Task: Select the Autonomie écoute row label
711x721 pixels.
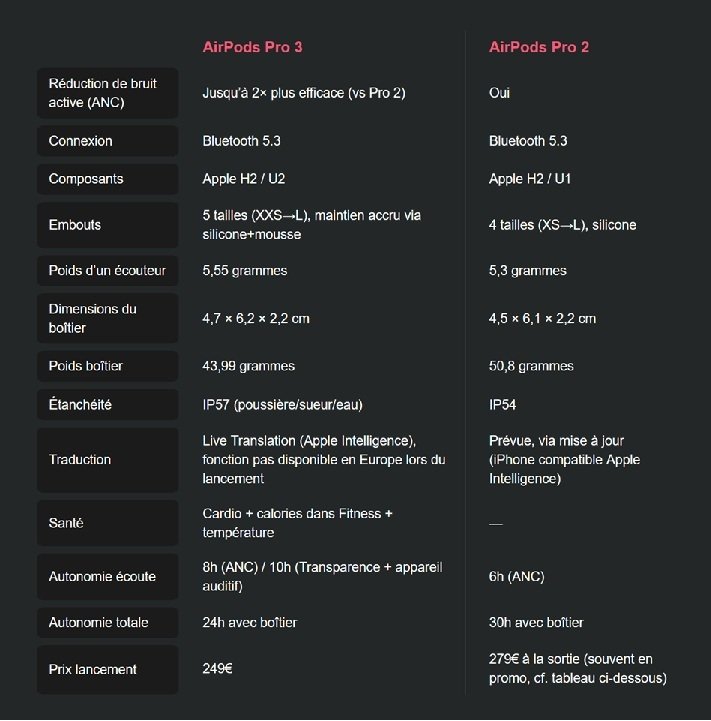Action: (x=102, y=577)
